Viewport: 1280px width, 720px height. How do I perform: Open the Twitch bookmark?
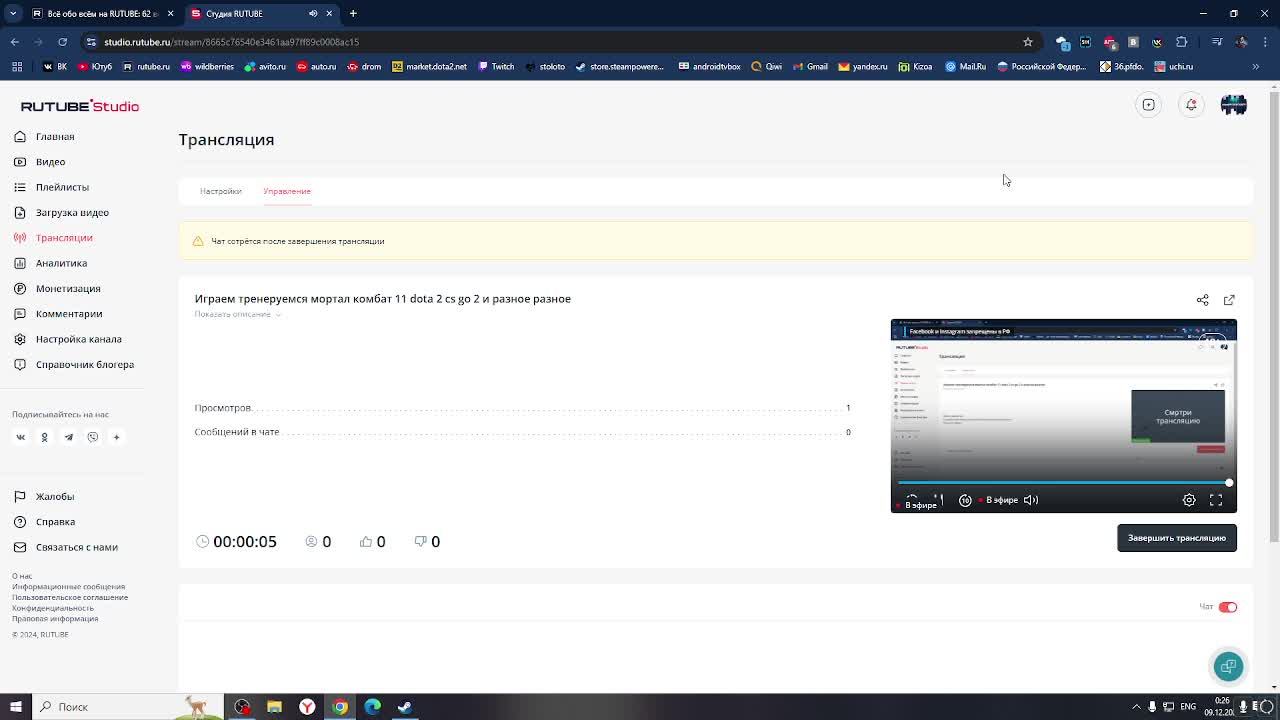pyautogui.click(x=496, y=67)
